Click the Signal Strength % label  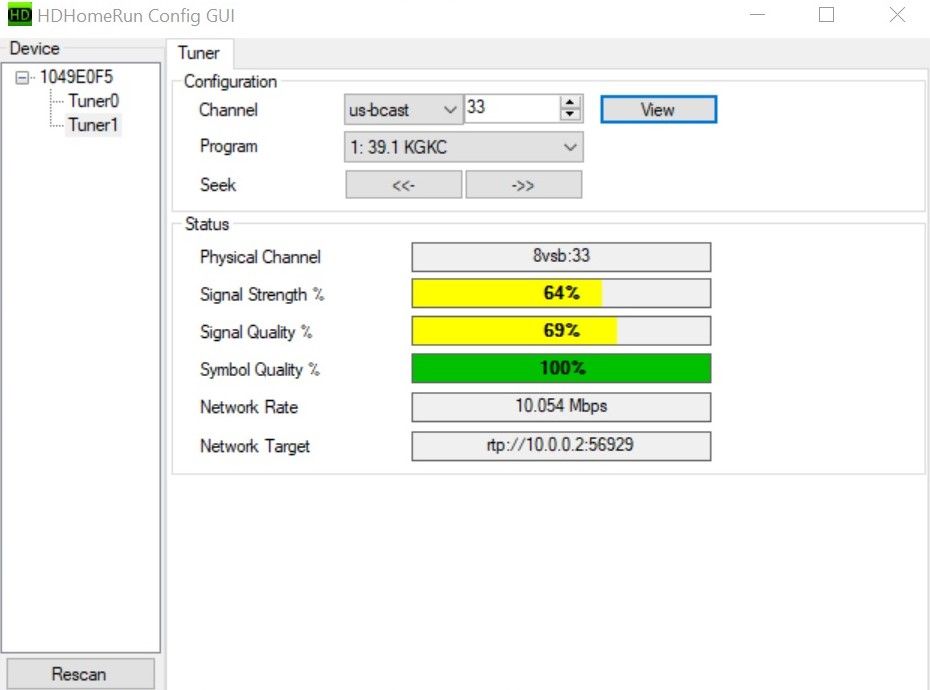pos(262,295)
